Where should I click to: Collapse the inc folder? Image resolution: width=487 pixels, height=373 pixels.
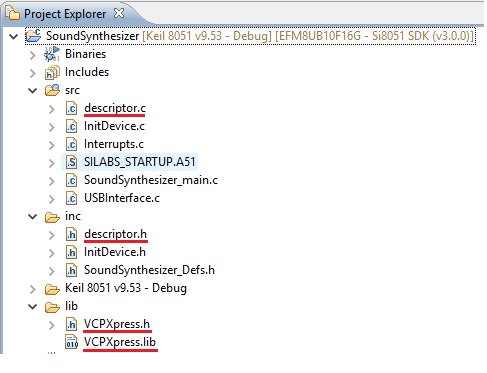(x=32, y=216)
